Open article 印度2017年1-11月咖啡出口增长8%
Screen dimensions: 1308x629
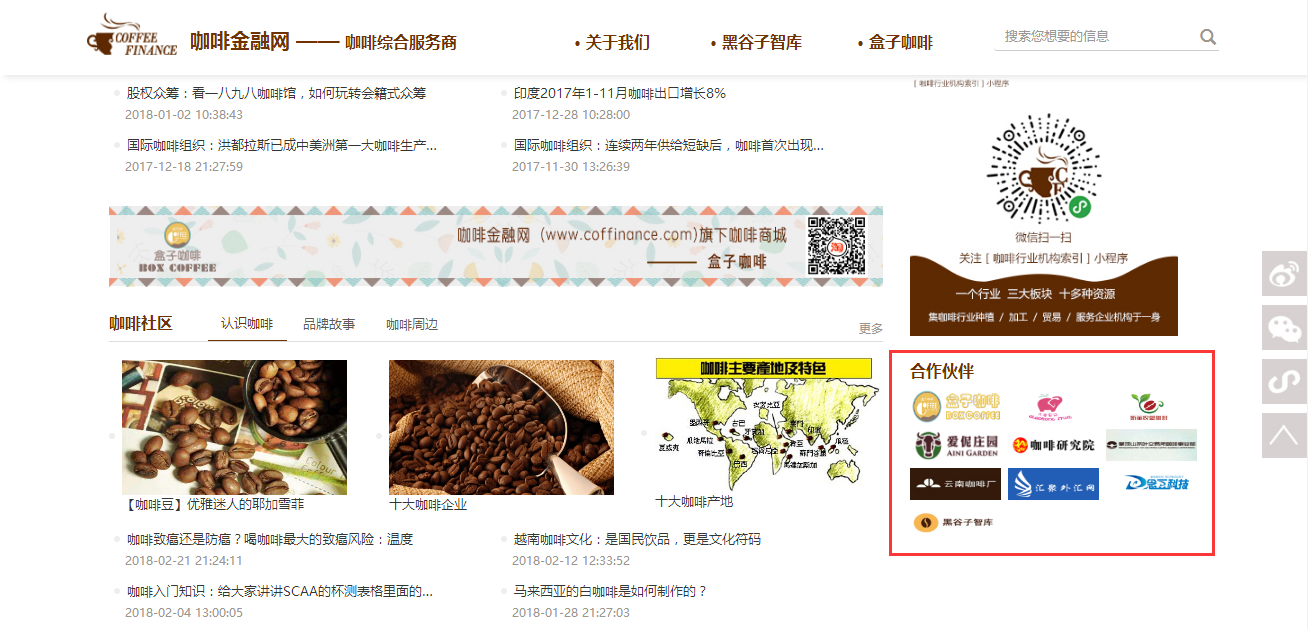[x=620, y=93]
